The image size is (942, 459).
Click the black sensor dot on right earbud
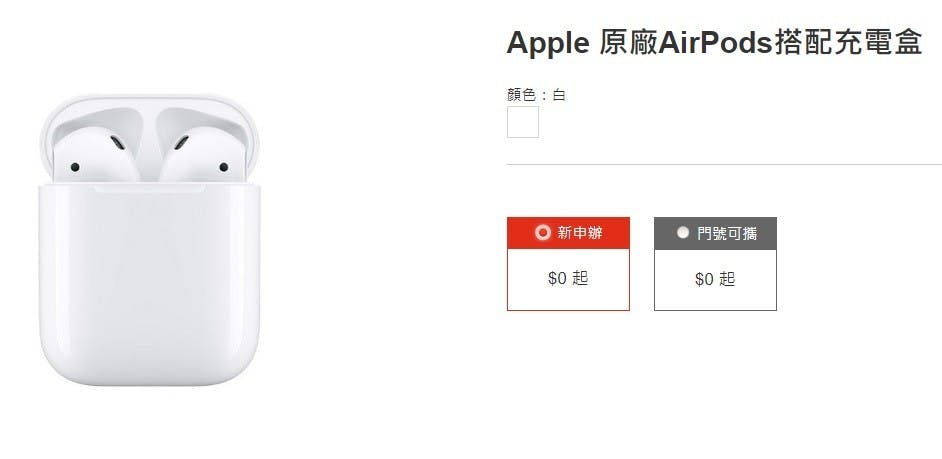tap(223, 167)
